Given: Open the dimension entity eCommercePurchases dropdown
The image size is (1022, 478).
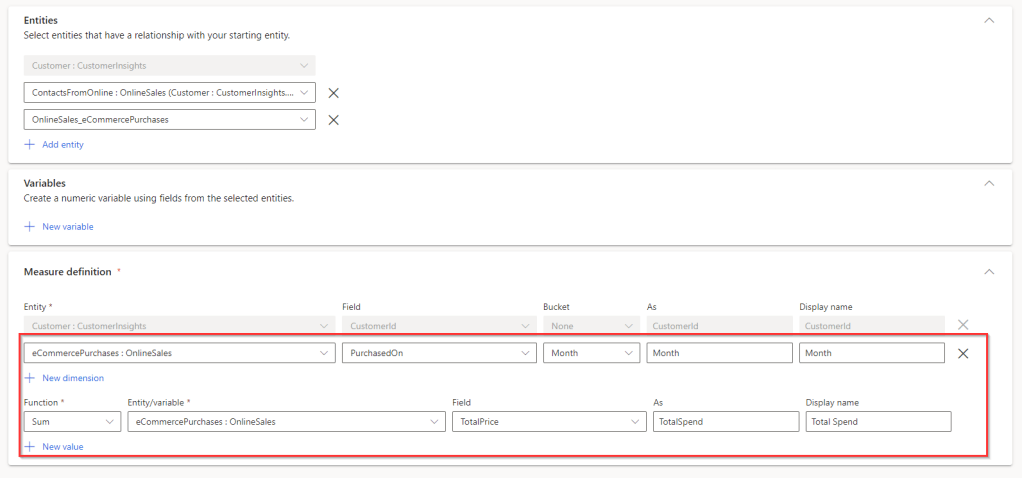Looking at the screenshot, I should point(180,353).
